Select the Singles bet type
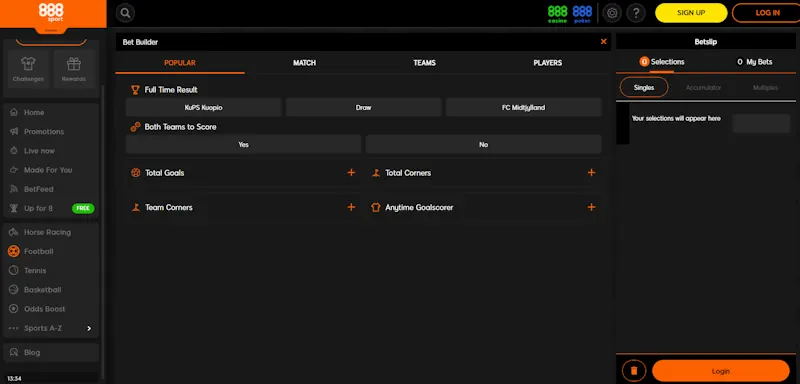This screenshot has height=384, width=800. pyautogui.click(x=644, y=87)
